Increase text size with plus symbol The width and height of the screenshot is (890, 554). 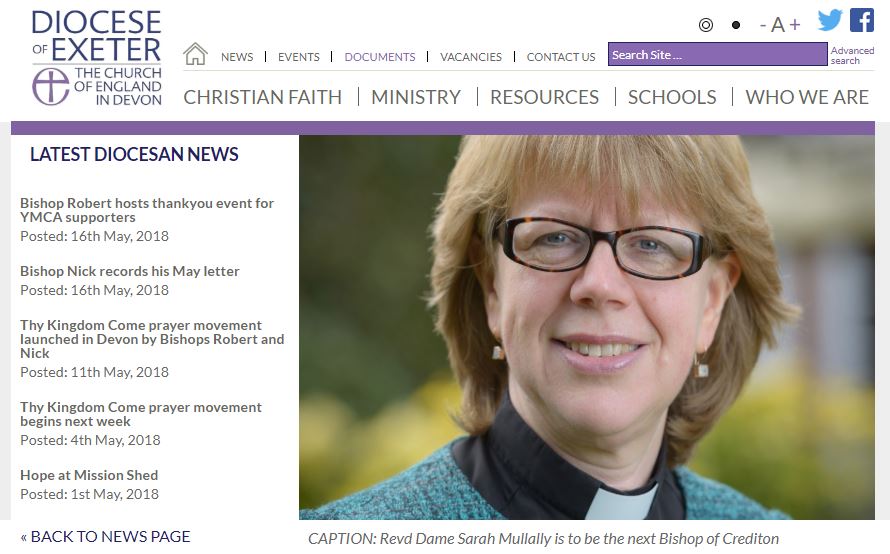tap(795, 24)
